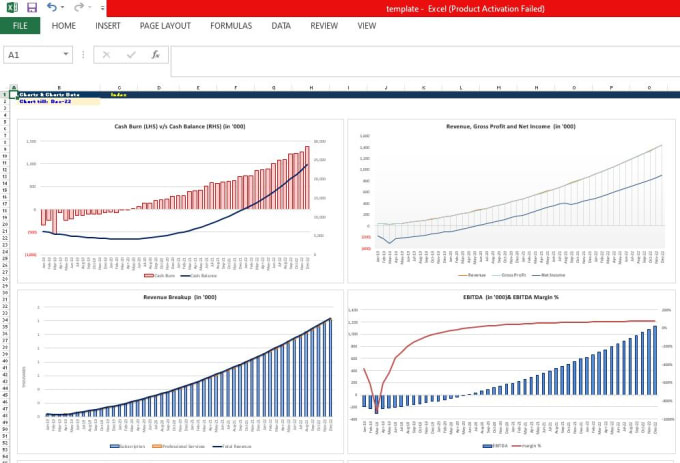Screen dimensions: 680x463
Task: Click the Margin % legend entry
Action: pos(526,446)
